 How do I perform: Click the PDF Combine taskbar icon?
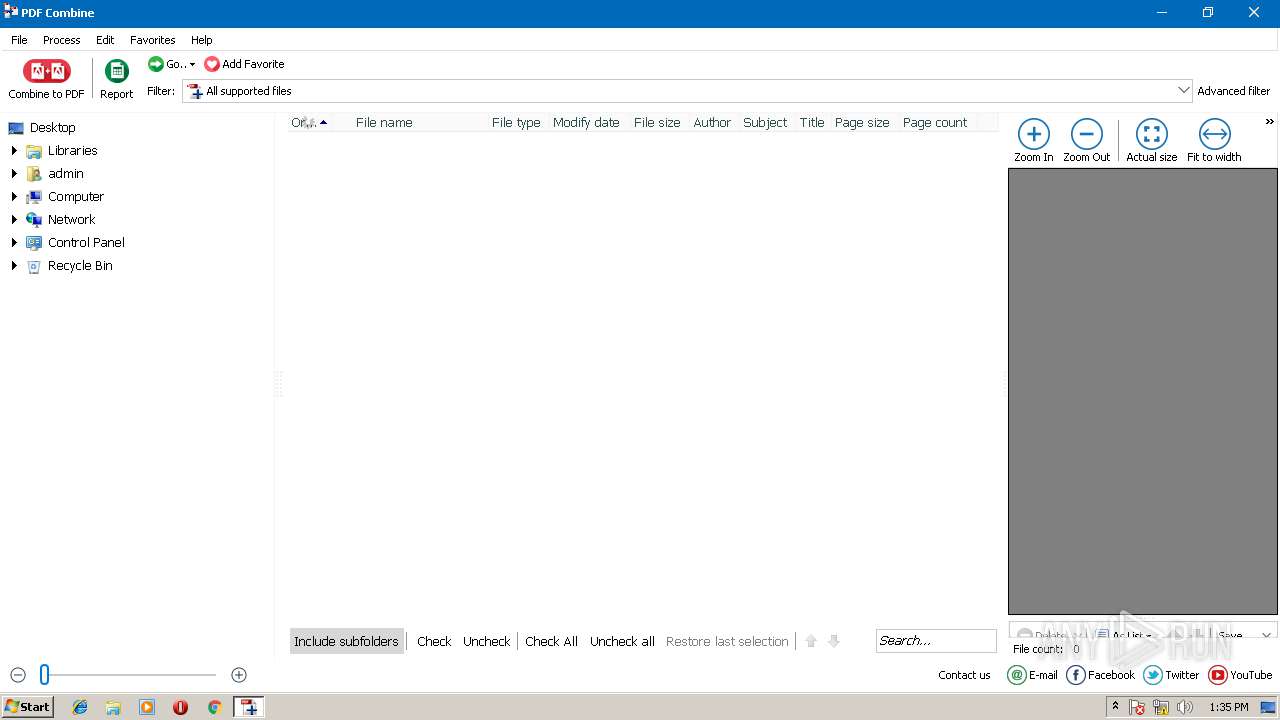click(x=249, y=707)
